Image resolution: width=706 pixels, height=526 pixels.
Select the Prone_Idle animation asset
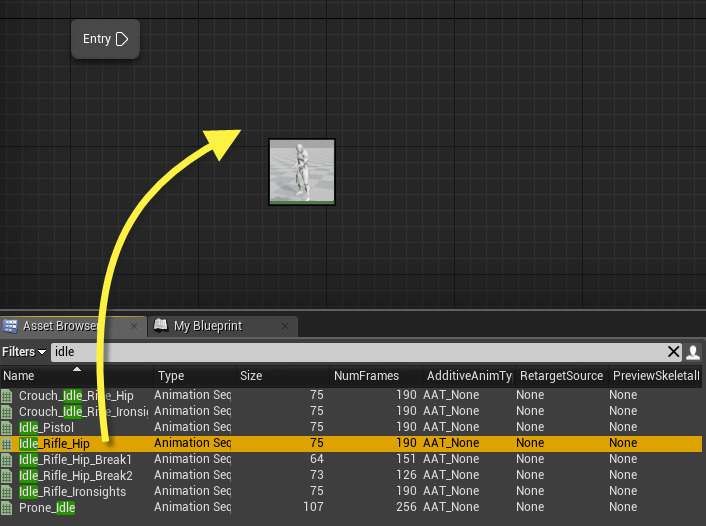pyautogui.click(x=47, y=507)
